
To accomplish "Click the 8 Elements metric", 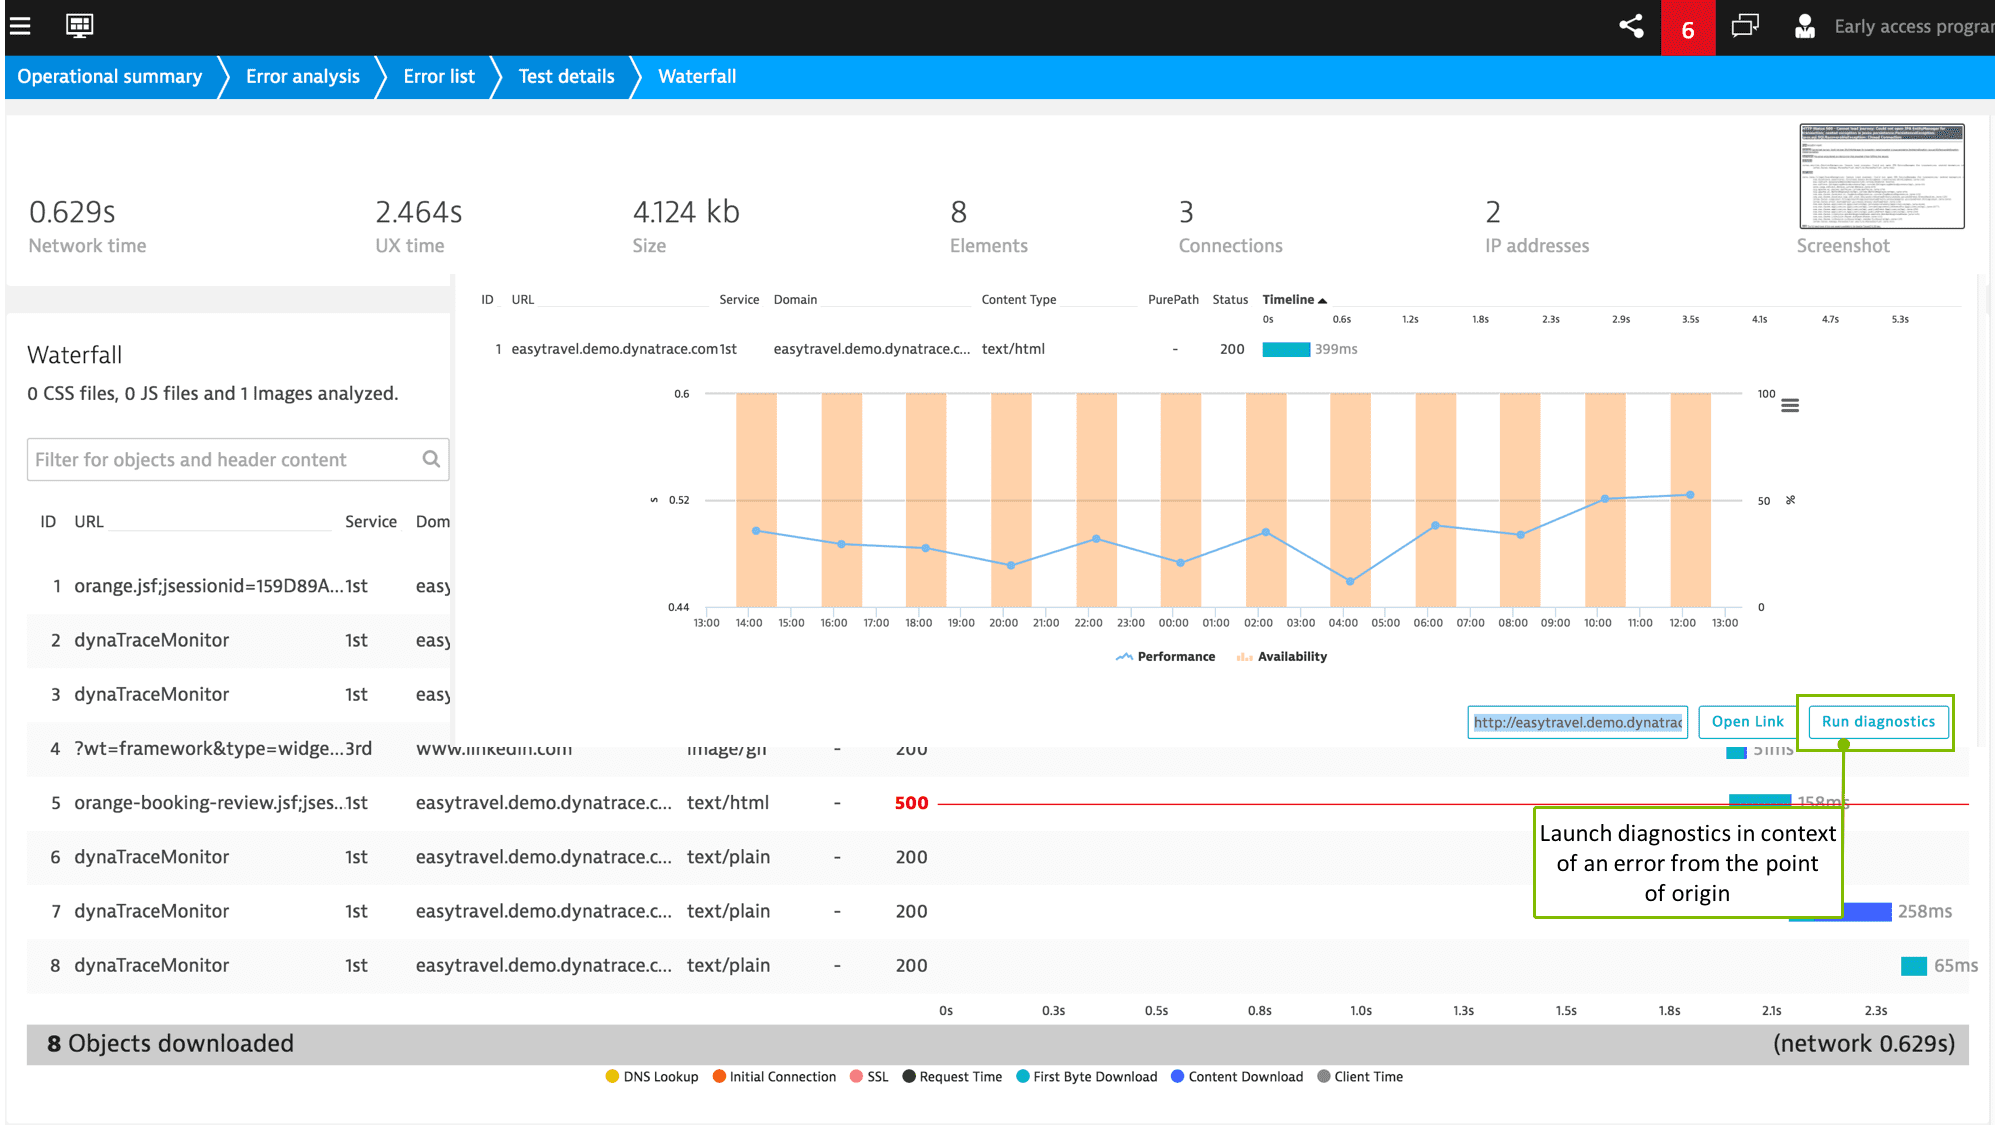I will click(988, 226).
